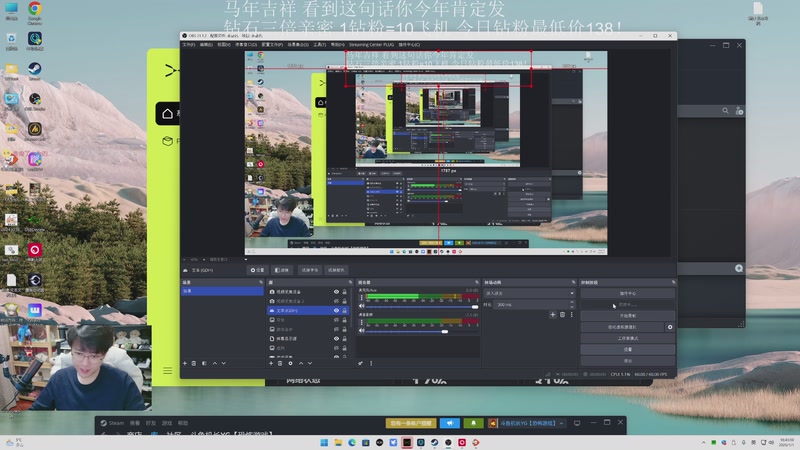This screenshot has height=450, width=800.
Task: Remove the transition with the transitions dock trash icon
Action: (x=562, y=315)
